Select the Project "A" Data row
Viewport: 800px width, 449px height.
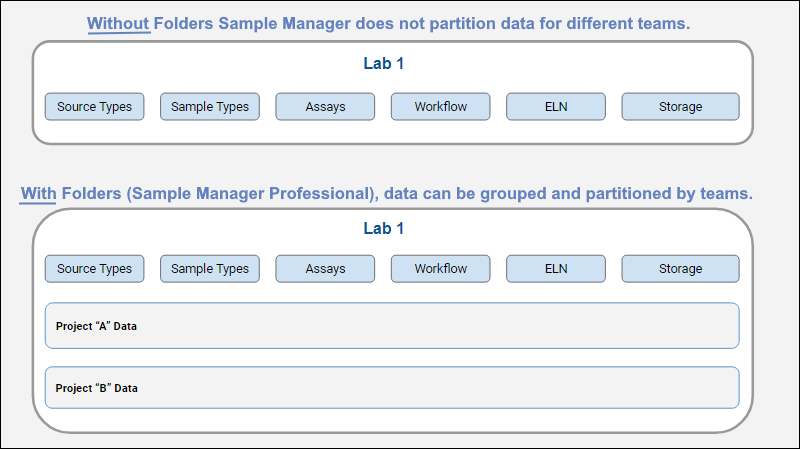392,326
